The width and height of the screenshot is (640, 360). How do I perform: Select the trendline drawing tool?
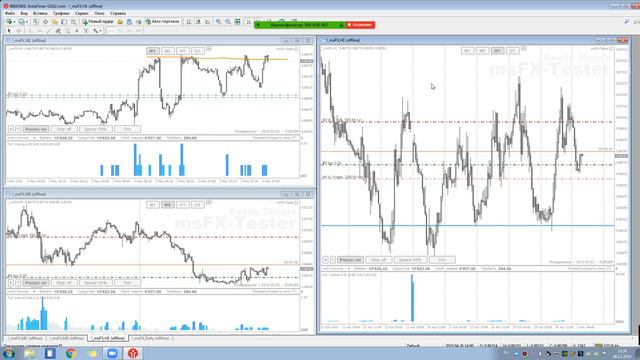[x=49, y=31]
